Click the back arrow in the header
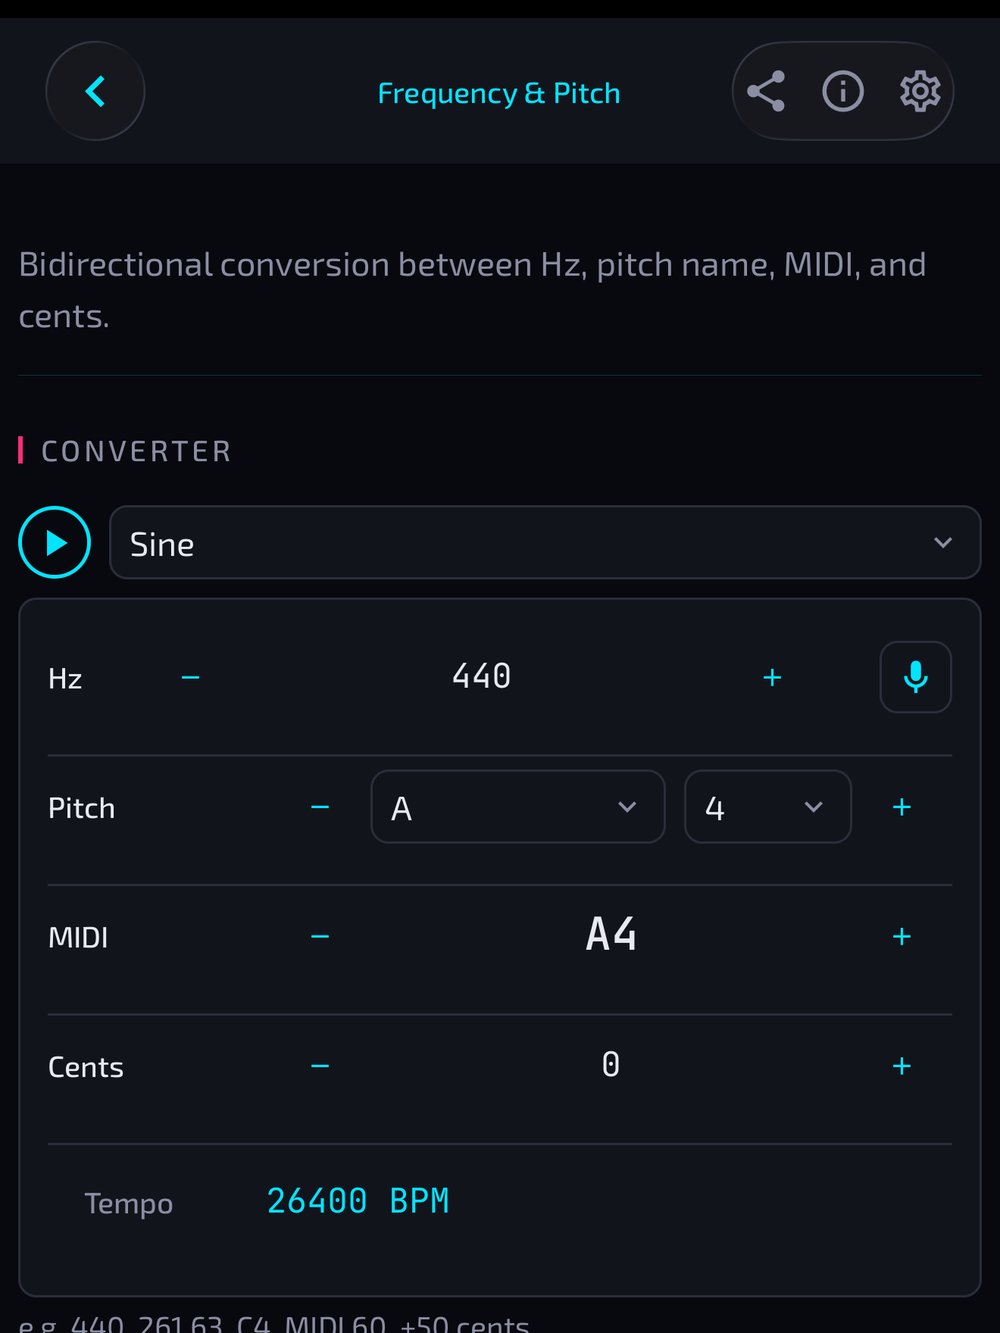The height and width of the screenshot is (1333, 1000). (x=95, y=91)
